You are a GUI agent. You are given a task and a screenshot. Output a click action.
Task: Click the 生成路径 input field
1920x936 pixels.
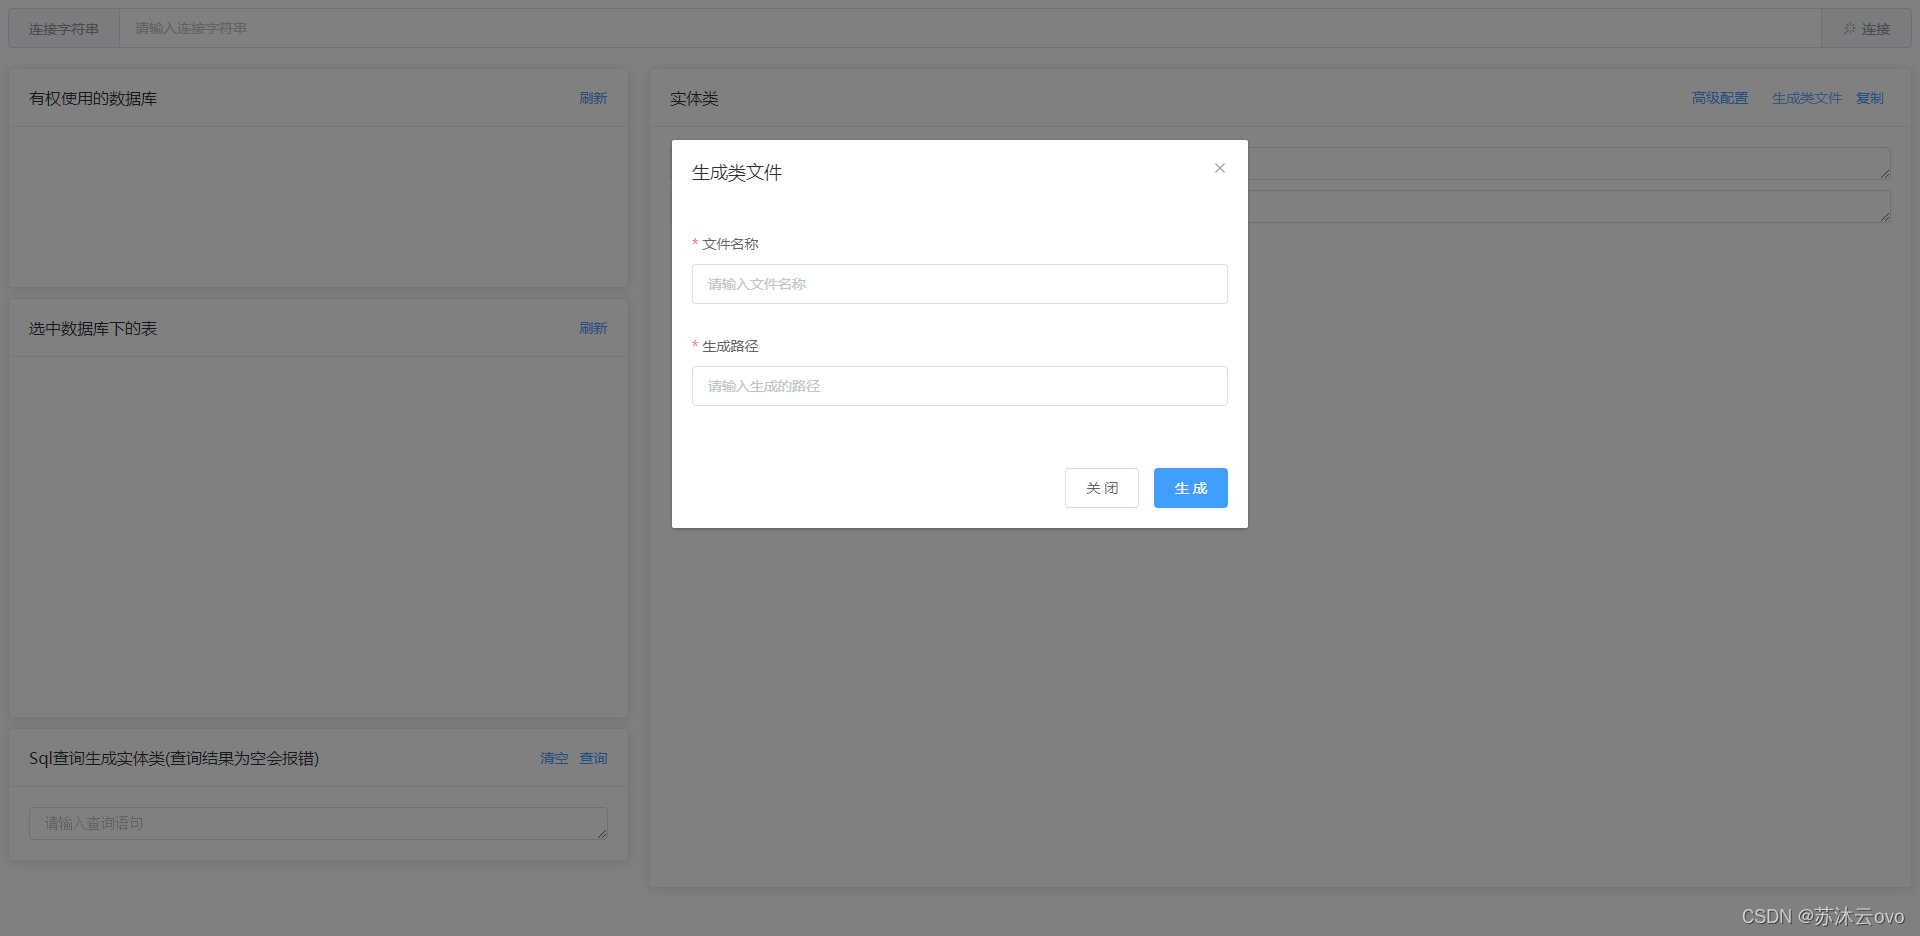click(960, 386)
